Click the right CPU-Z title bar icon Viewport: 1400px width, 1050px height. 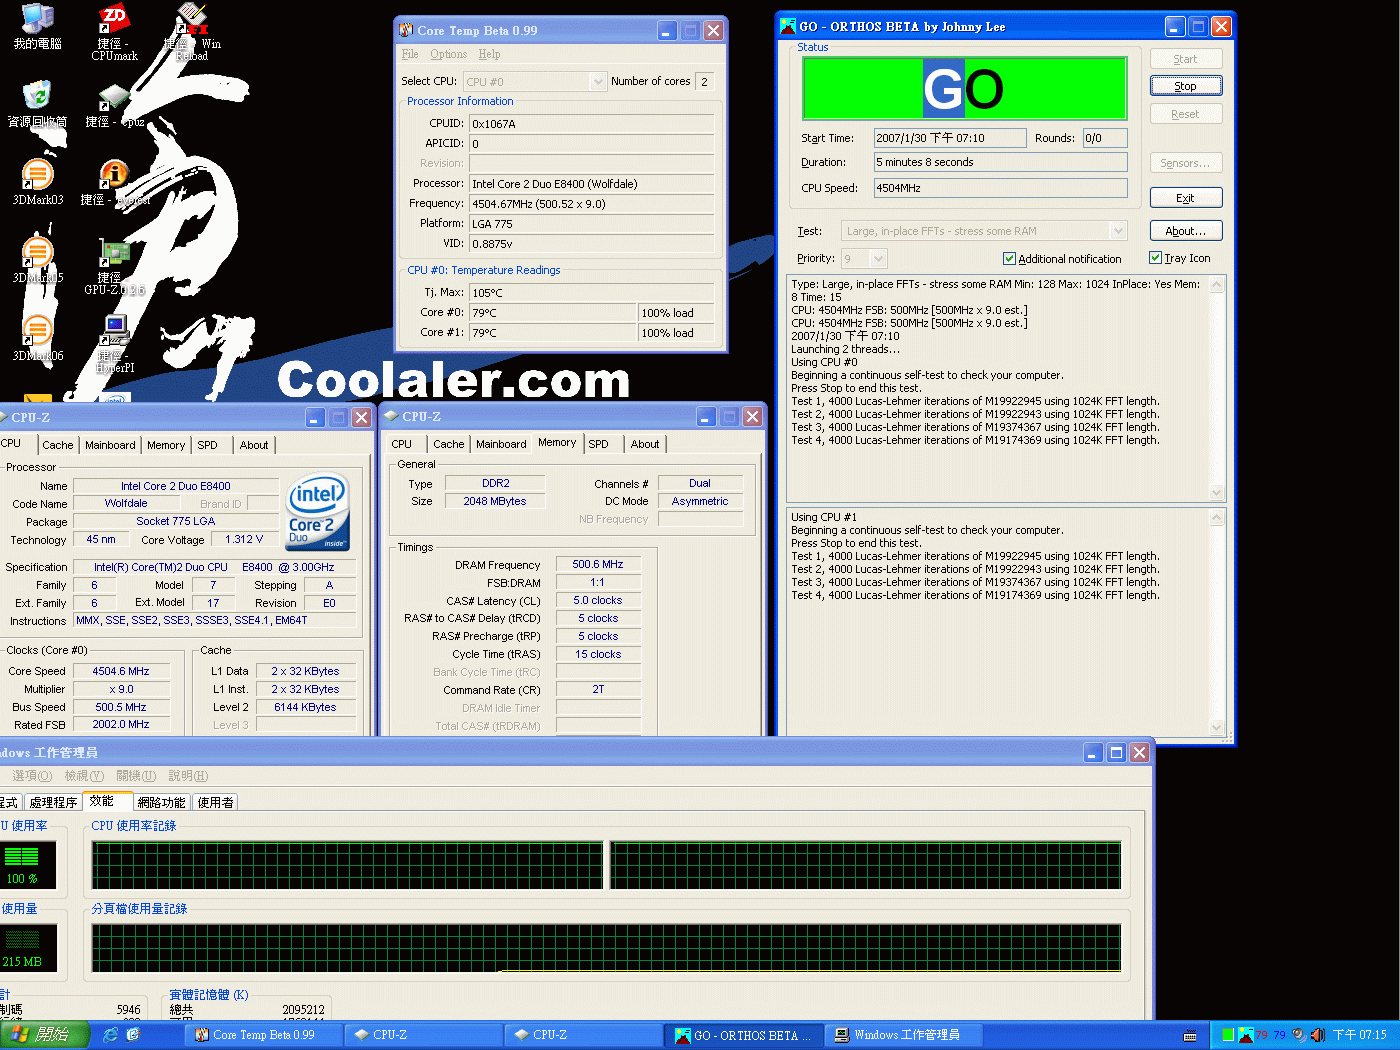[x=391, y=416]
